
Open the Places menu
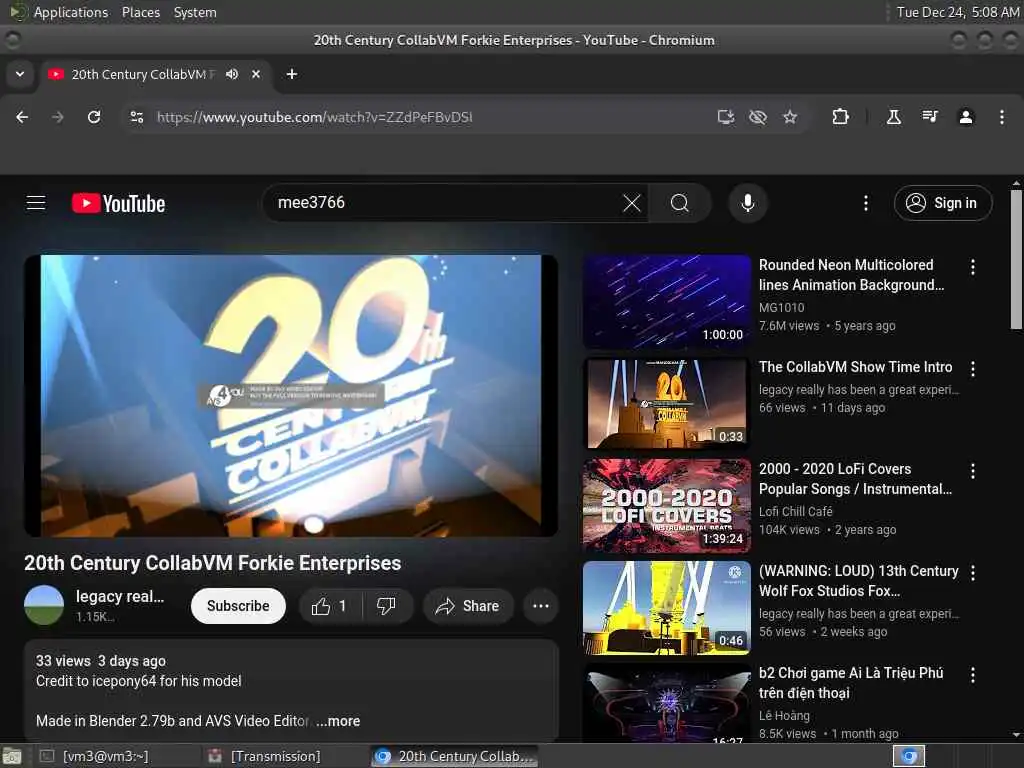click(141, 12)
